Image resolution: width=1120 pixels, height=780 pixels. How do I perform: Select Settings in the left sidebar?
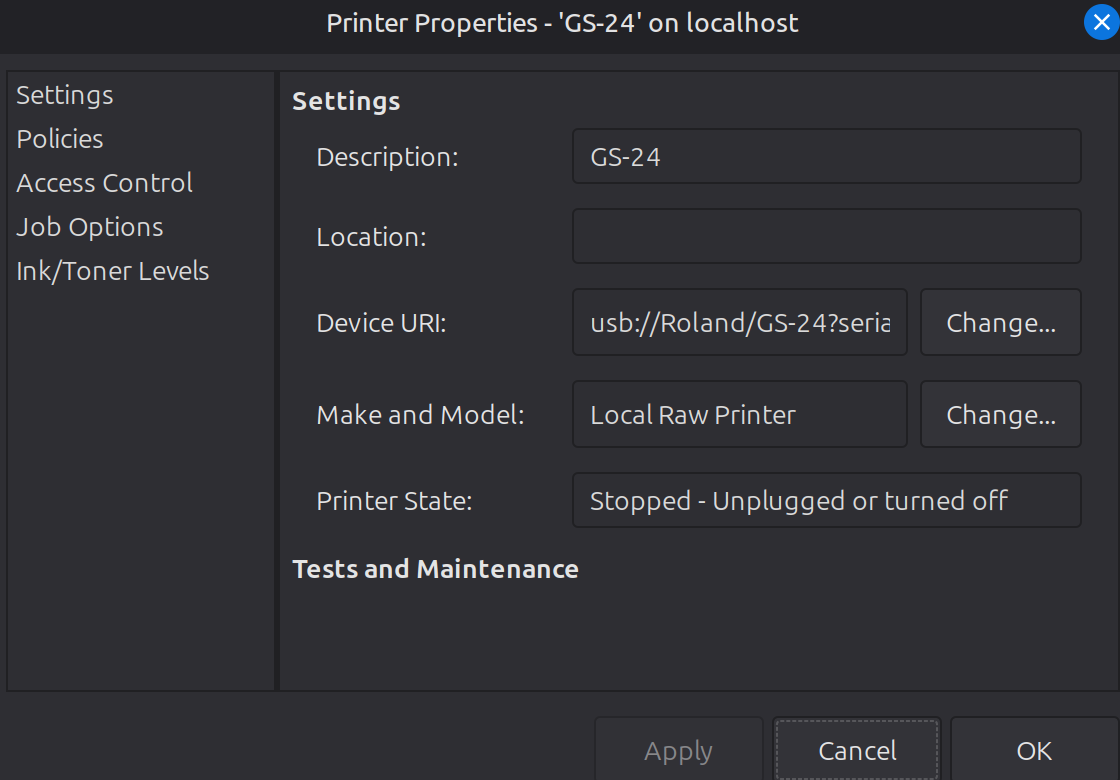(x=65, y=95)
